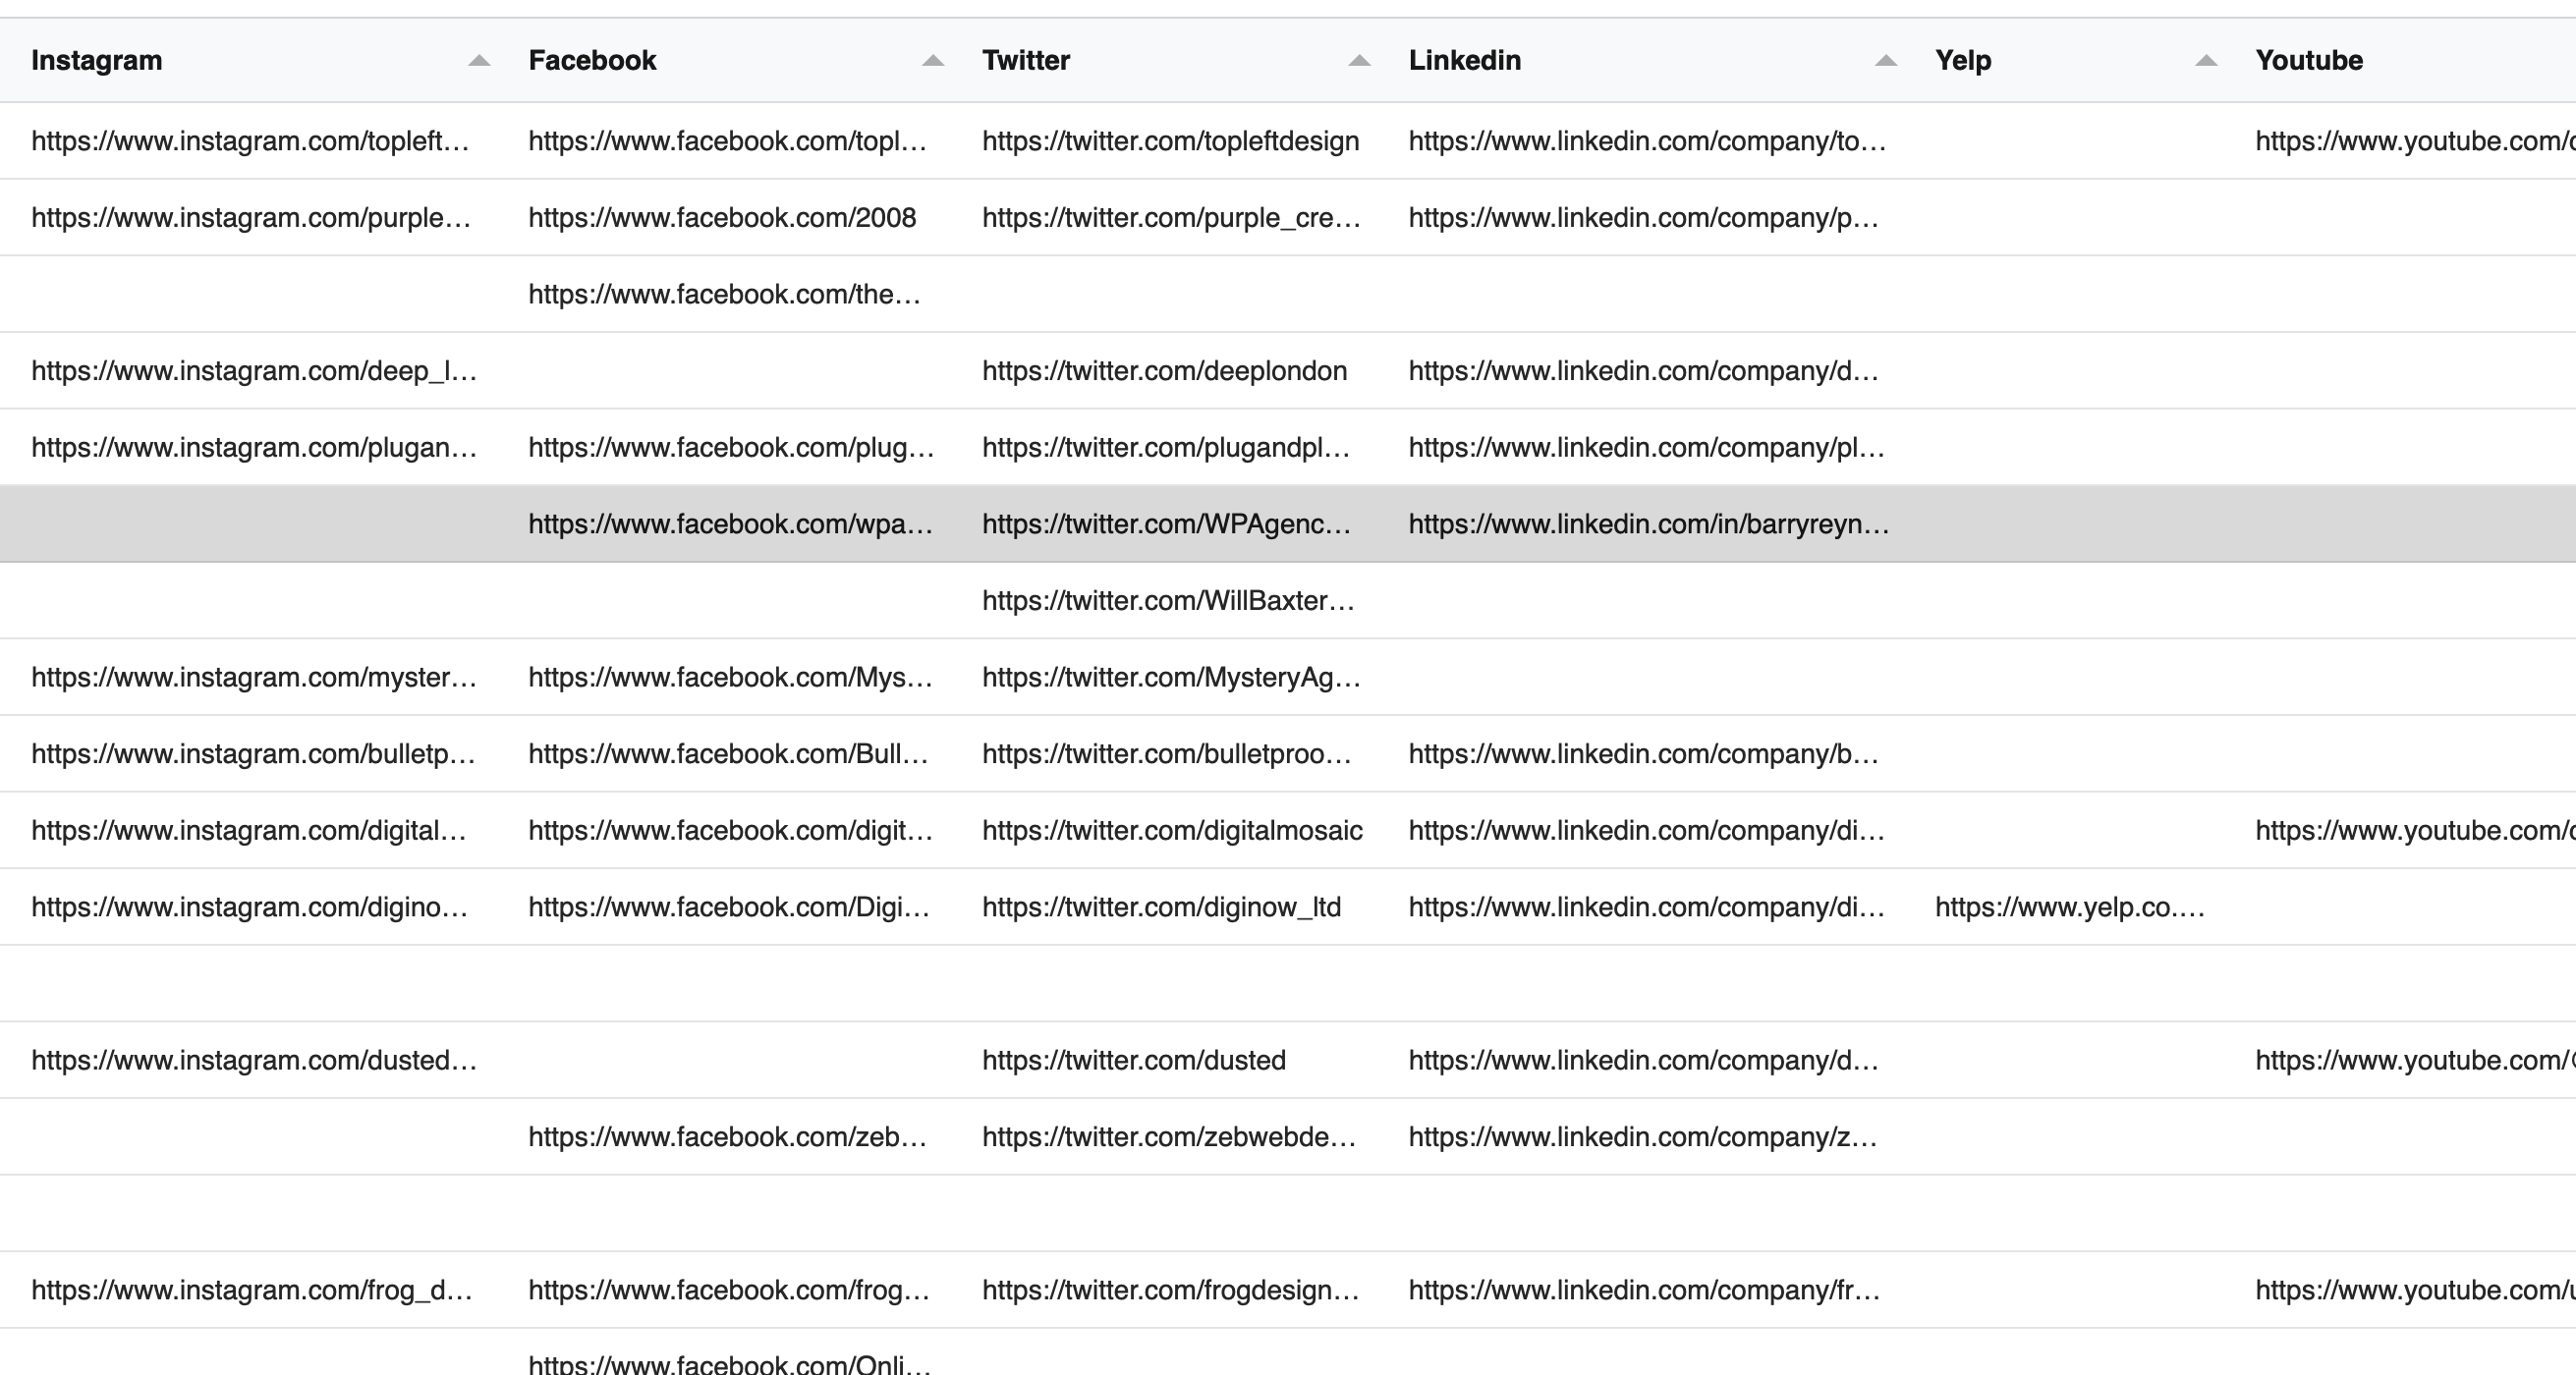Click the facebook.com/plug… cell
The height and width of the screenshot is (1375, 2576).
pos(731,447)
